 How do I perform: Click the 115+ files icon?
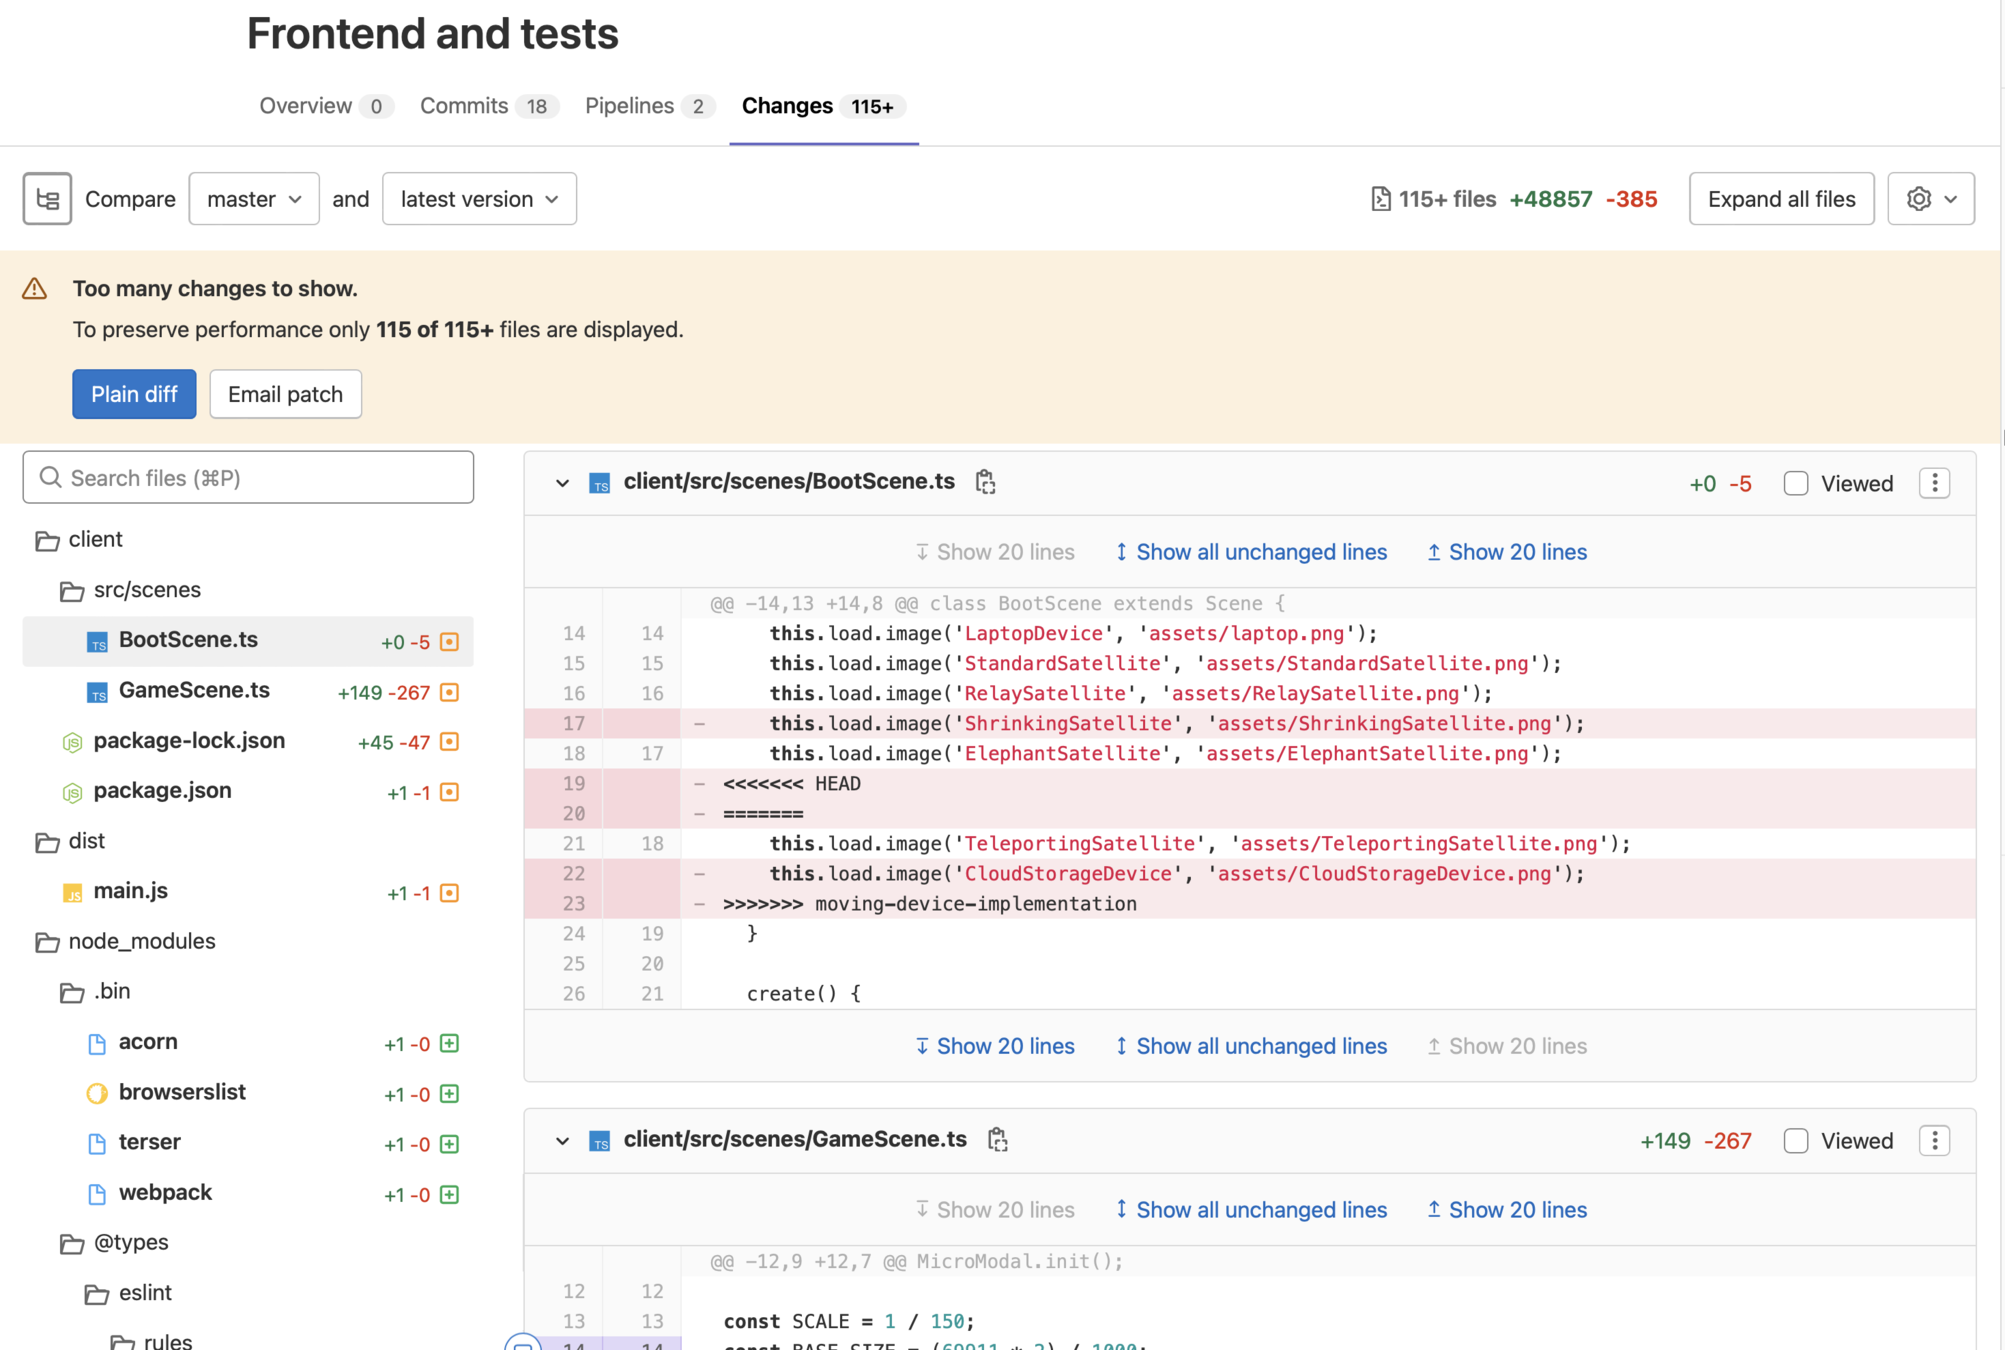pyautogui.click(x=1380, y=199)
